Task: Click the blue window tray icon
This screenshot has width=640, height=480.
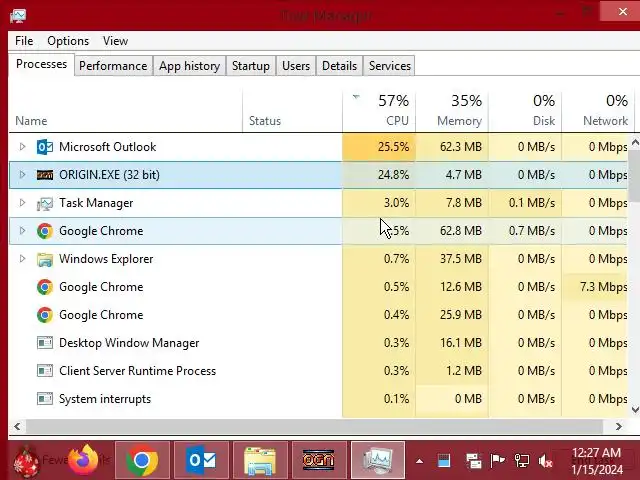Action: point(444,461)
